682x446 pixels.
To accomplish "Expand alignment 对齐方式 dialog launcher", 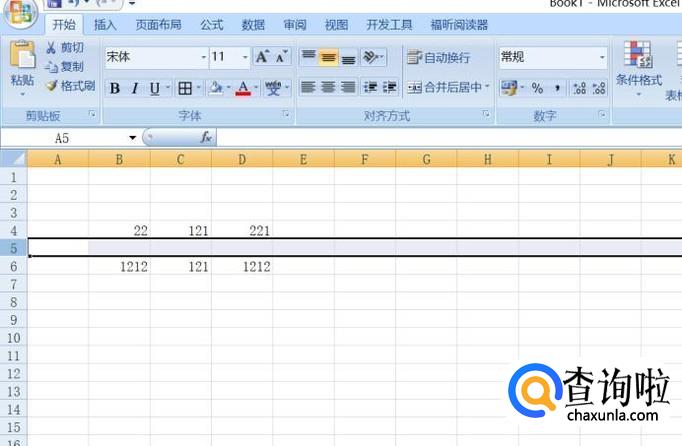I will tap(486, 114).
